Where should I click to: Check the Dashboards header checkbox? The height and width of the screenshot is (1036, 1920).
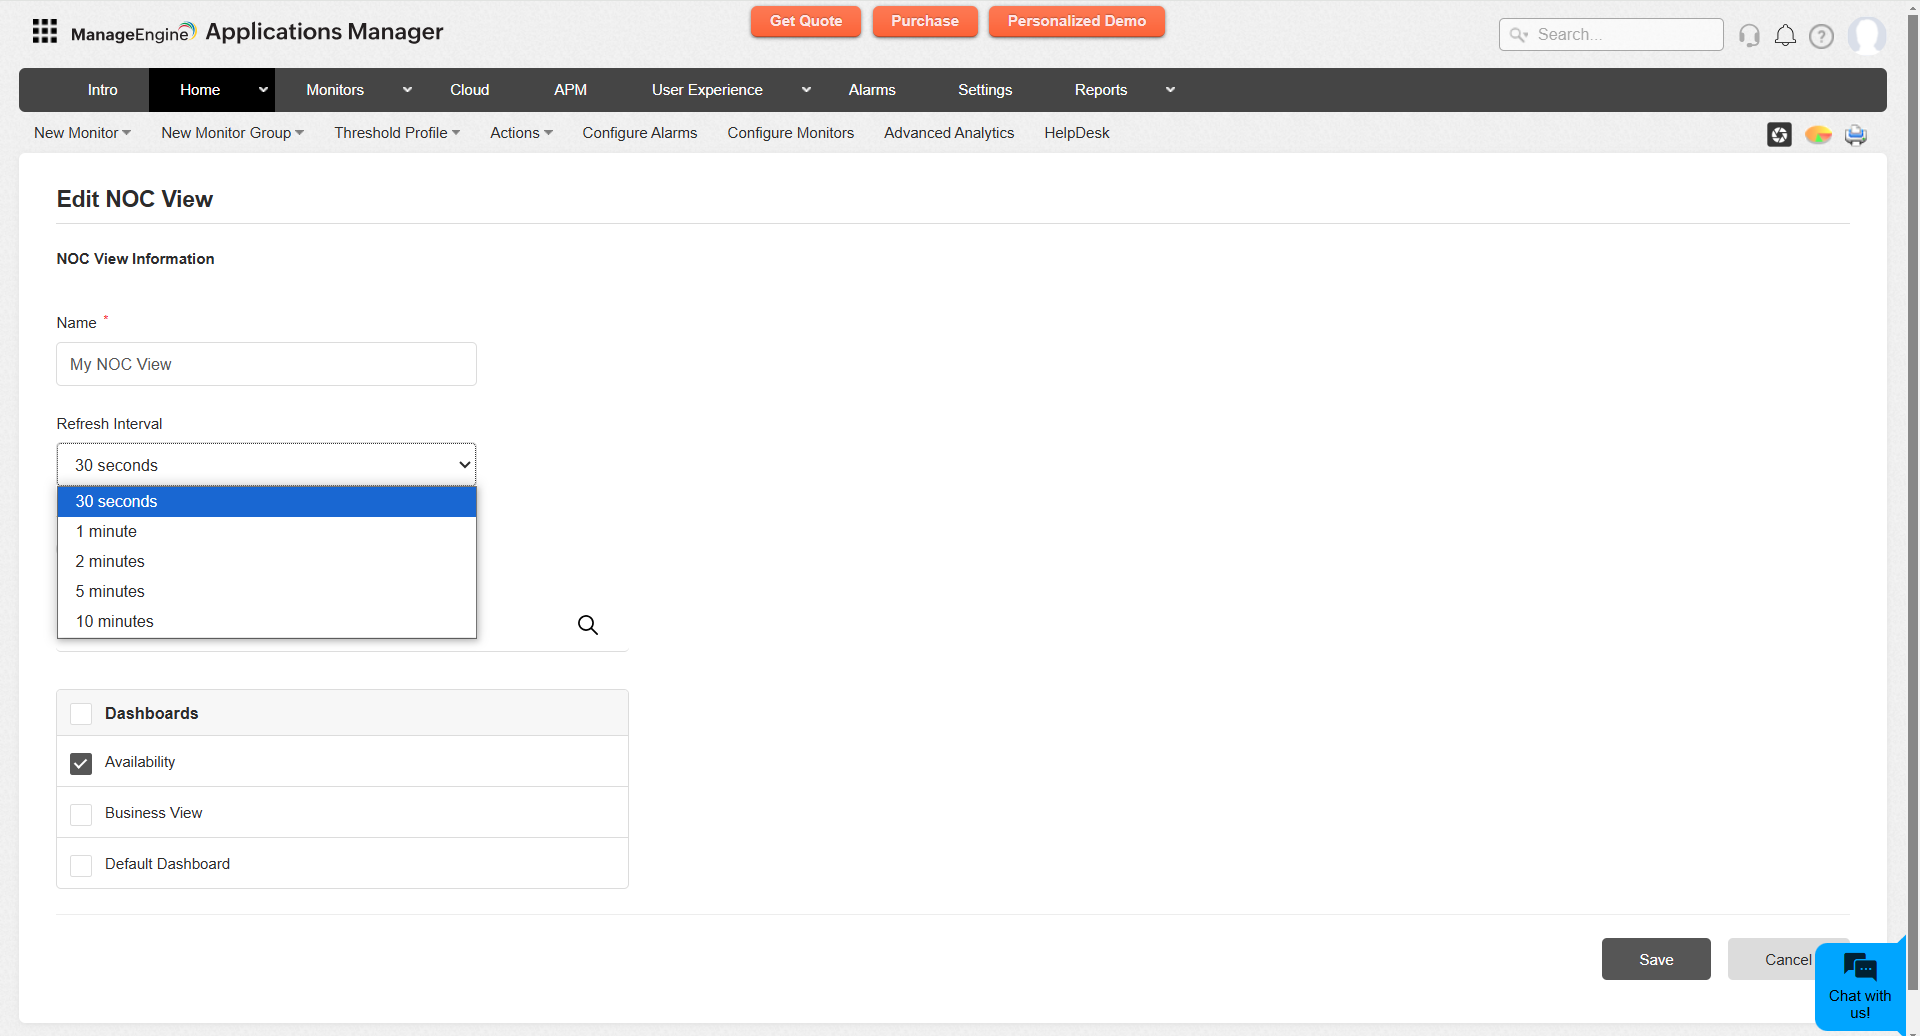pyautogui.click(x=81, y=713)
